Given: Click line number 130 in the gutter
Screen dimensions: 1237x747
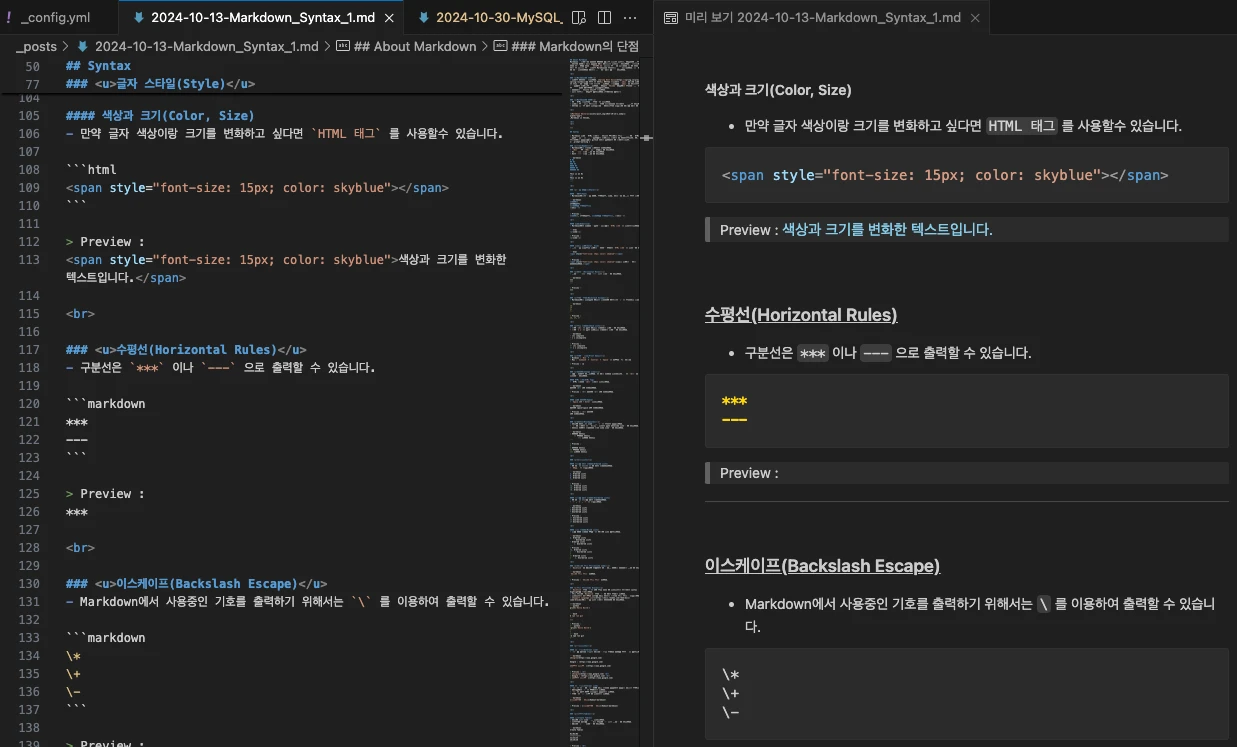Looking at the screenshot, I should 28,584.
